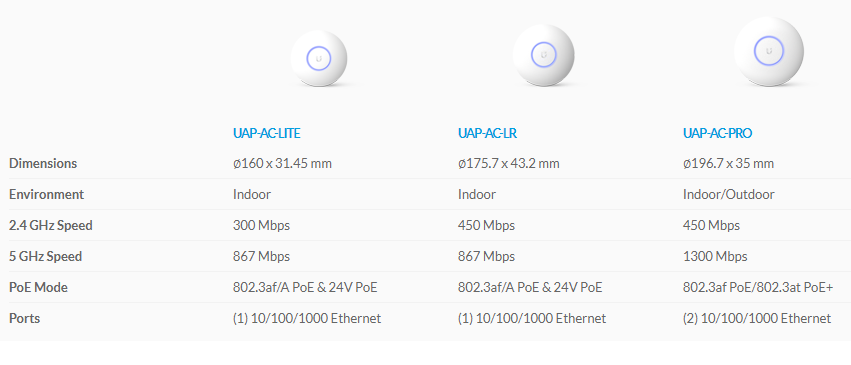Image resolution: width=851 pixels, height=365 pixels.
Task: Click the (2) 10/100/1000 Ethernet value
Action: pyautogui.click(x=757, y=318)
